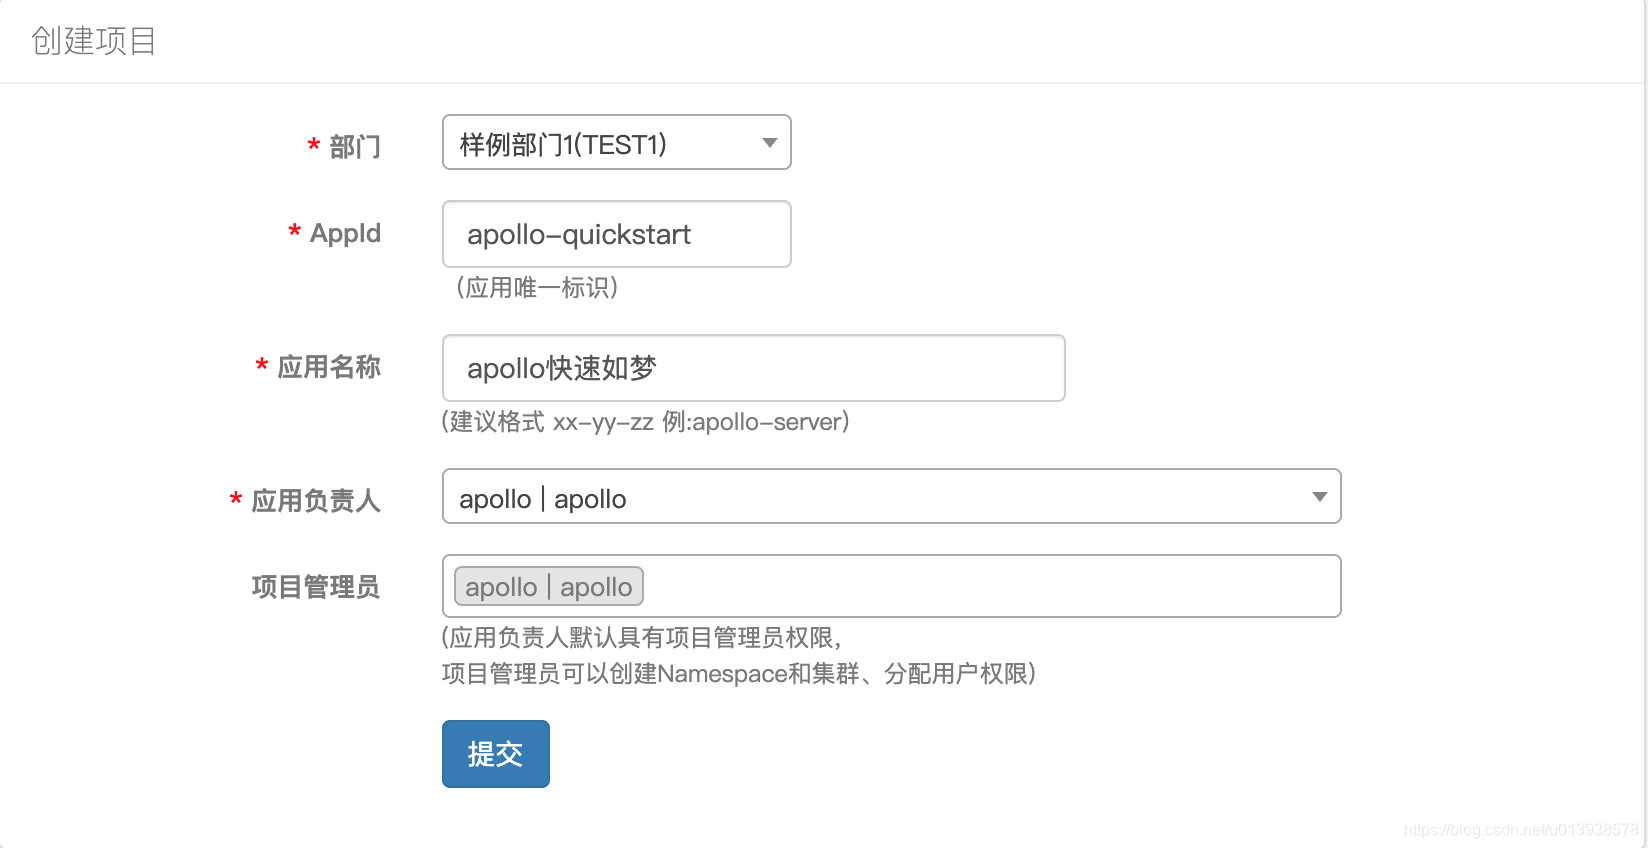
Task: Click the 项目管理员 administrators input field
Action: point(950,586)
